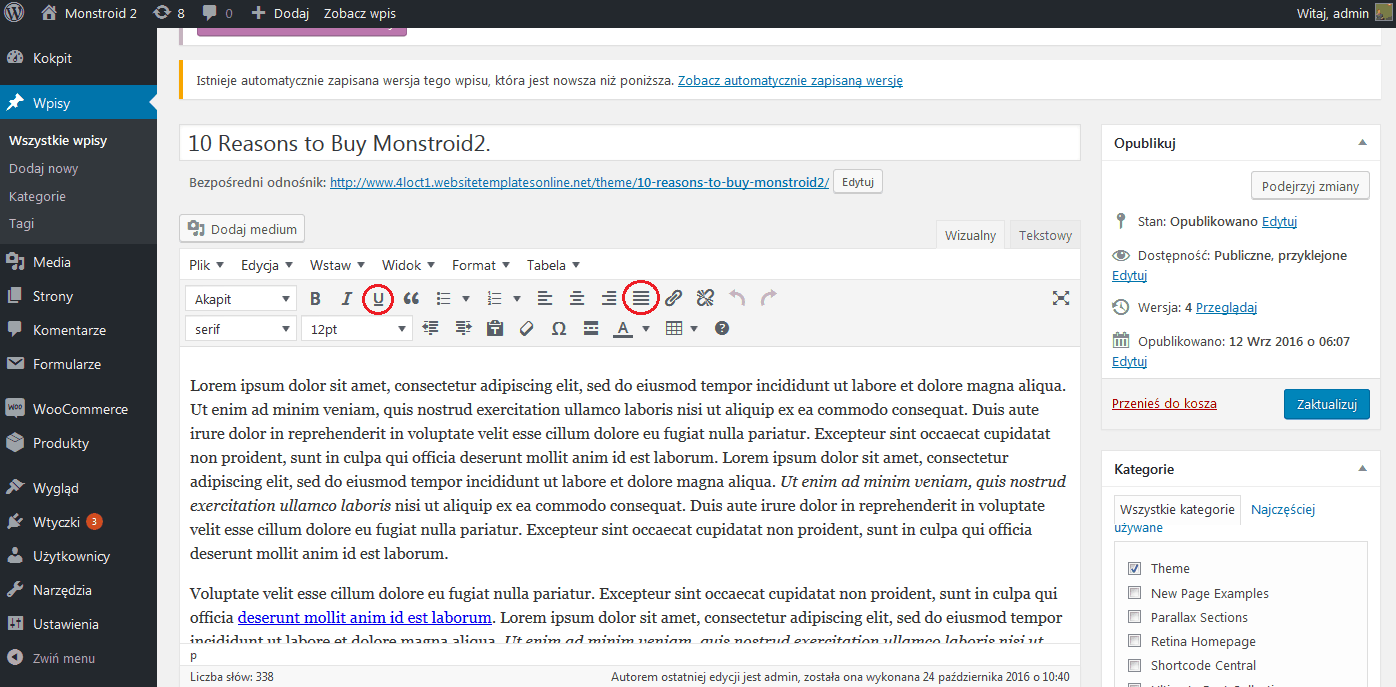Open the Format menu
Screen dimensions: 1396x687
pyautogui.click(x=481, y=265)
